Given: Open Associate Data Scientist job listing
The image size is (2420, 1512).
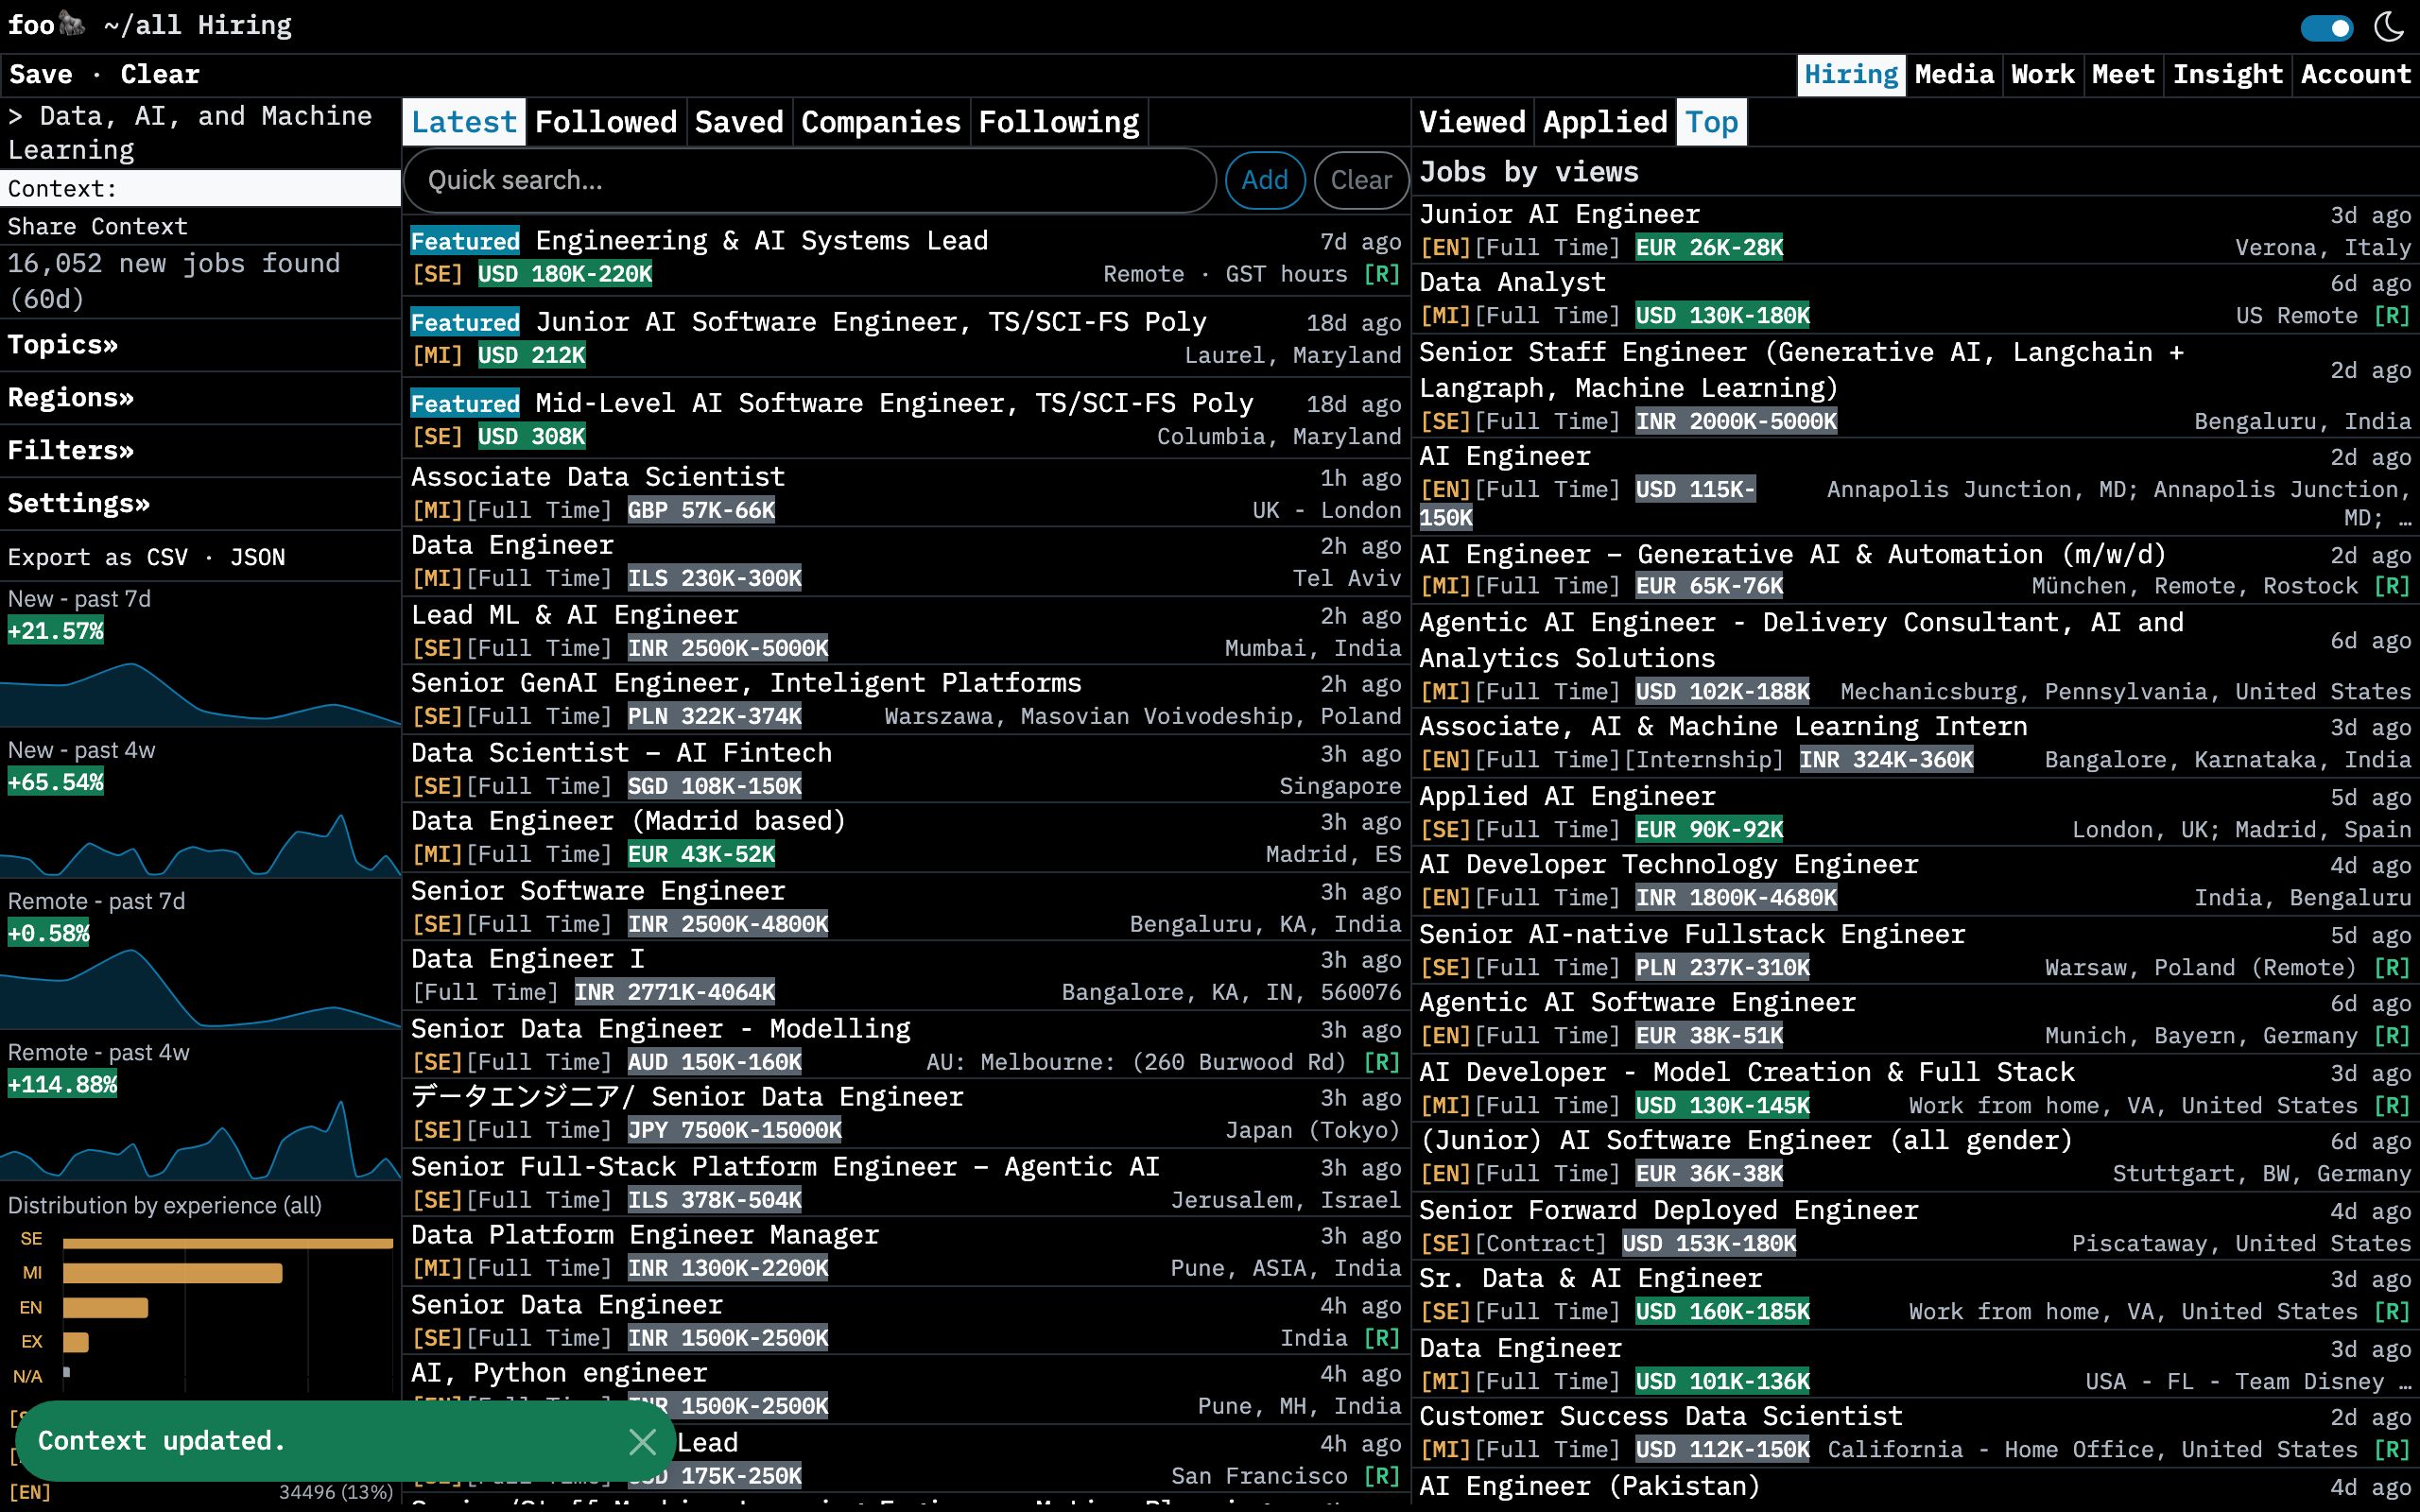Looking at the screenshot, I should [906, 493].
